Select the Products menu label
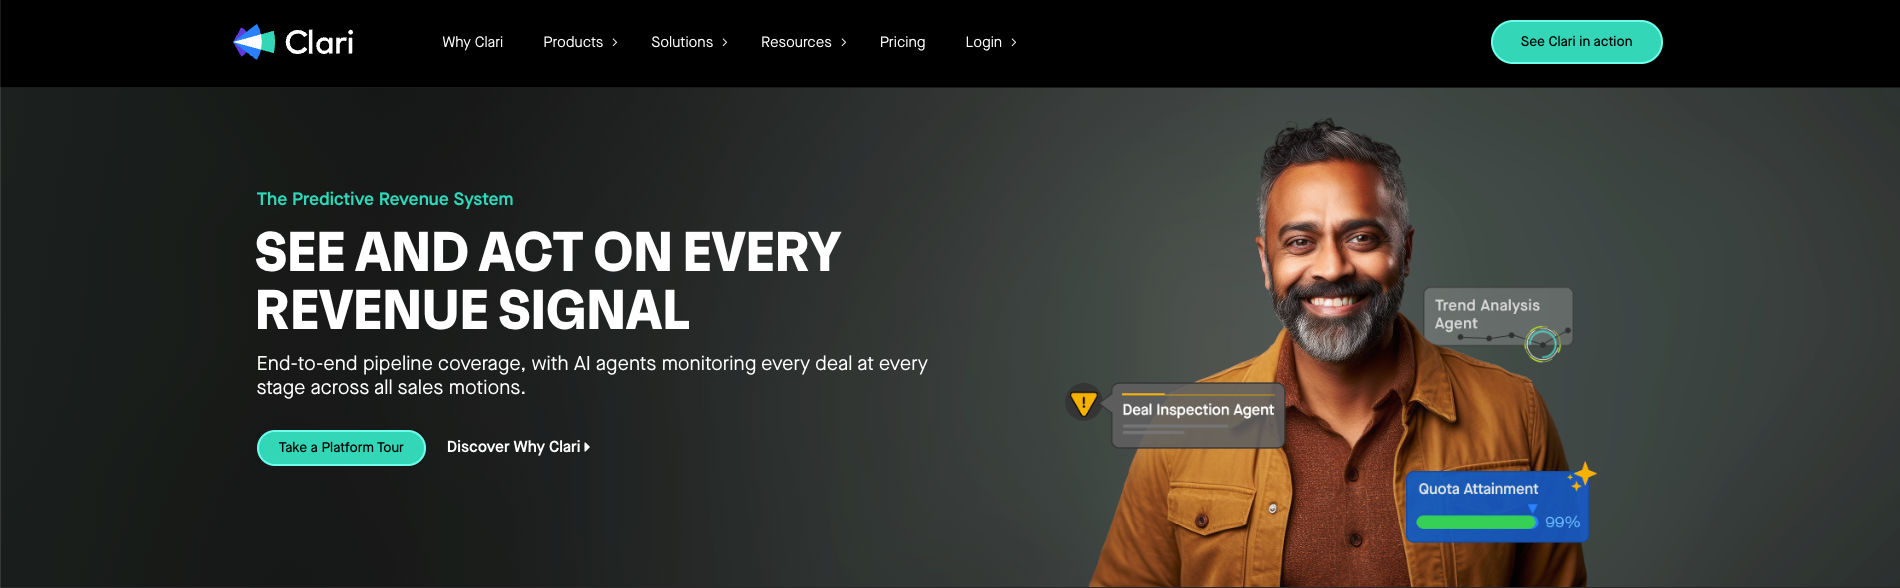The image size is (1900, 588). pyautogui.click(x=573, y=42)
